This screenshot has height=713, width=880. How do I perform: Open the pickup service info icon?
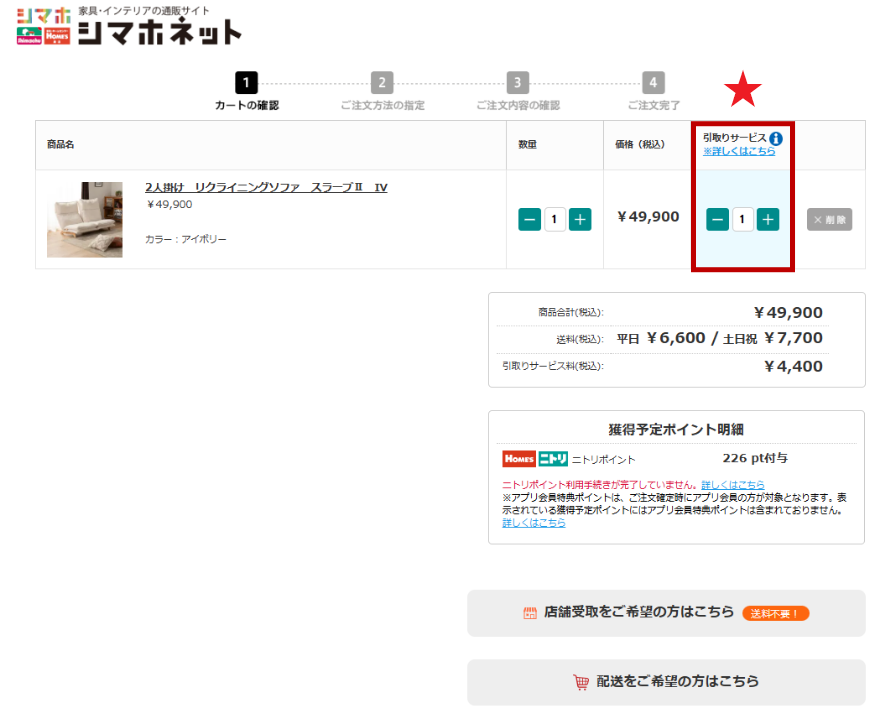[776, 138]
